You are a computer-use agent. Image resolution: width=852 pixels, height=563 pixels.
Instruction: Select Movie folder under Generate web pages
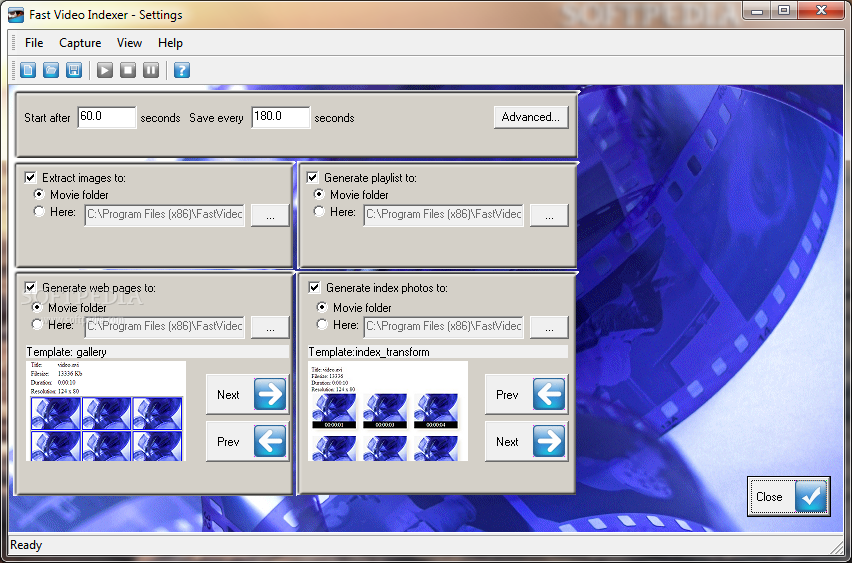click(x=37, y=308)
